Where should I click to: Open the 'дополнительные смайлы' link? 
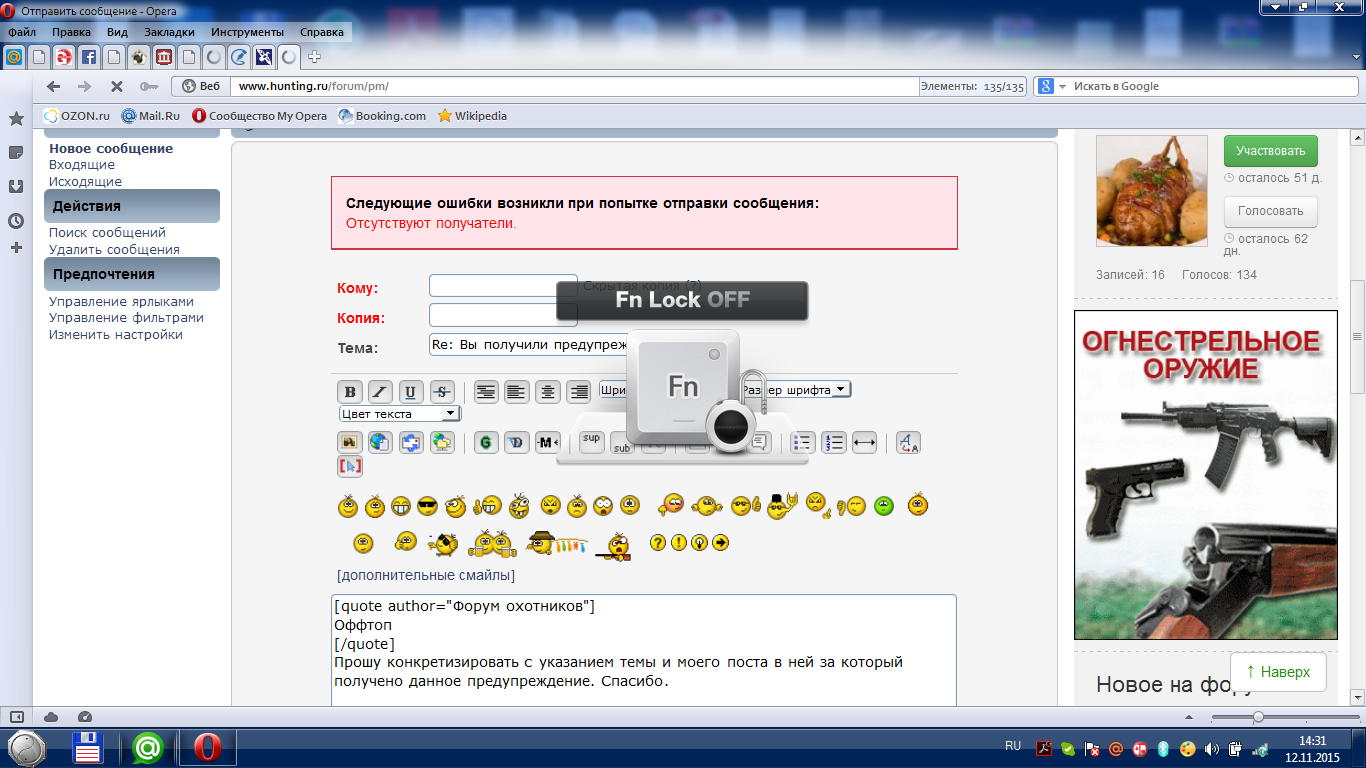[x=426, y=575]
